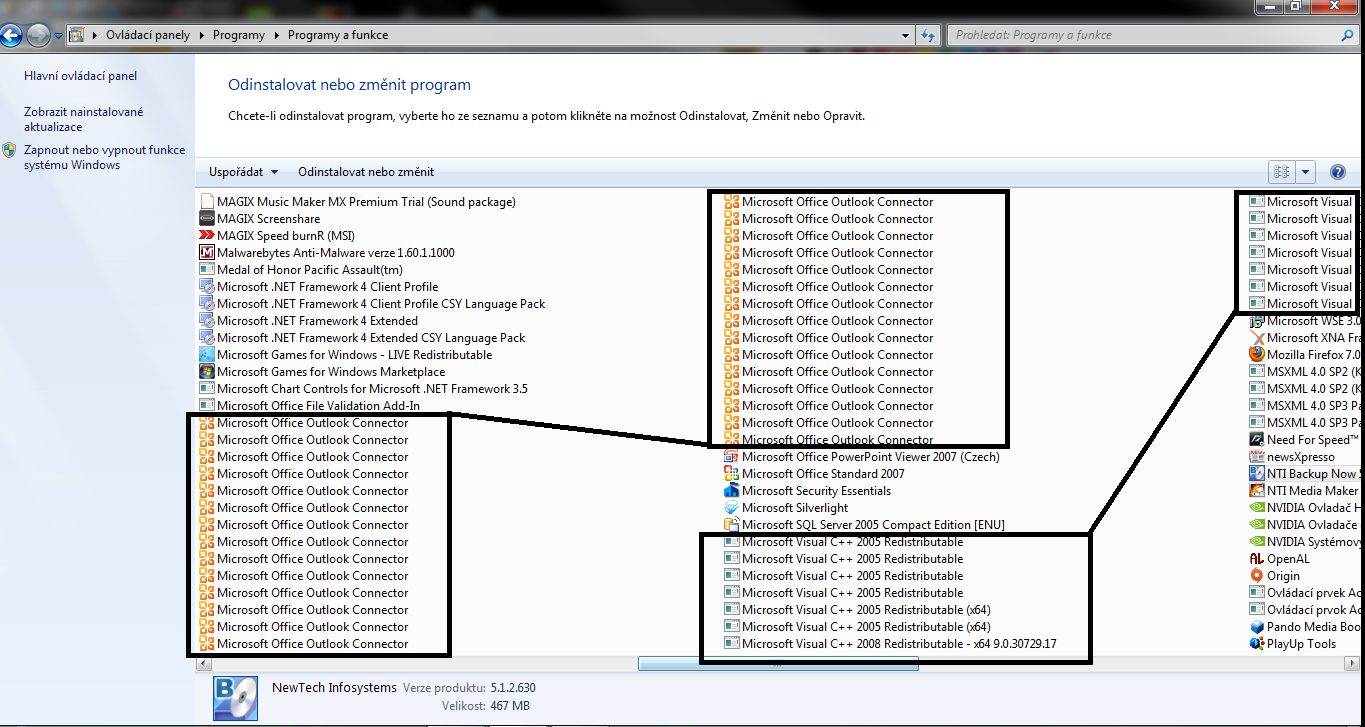The width and height of the screenshot is (1365, 727).
Task: Click the Microsoft XNA Framework icon
Action: point(1257,338)
